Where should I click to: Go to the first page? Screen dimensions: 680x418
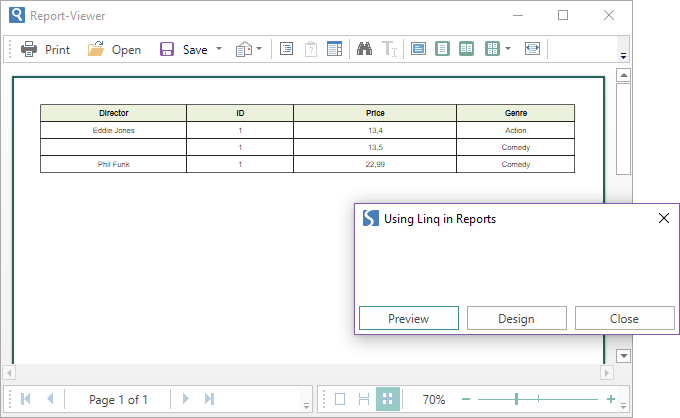click(25, 399)
